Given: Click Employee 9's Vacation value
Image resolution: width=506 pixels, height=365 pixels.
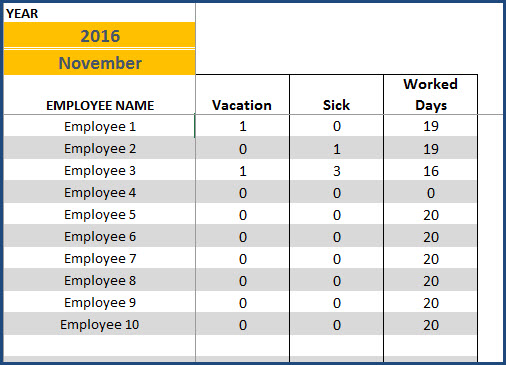Looking at the screenshot, I should tap(242, 302).
